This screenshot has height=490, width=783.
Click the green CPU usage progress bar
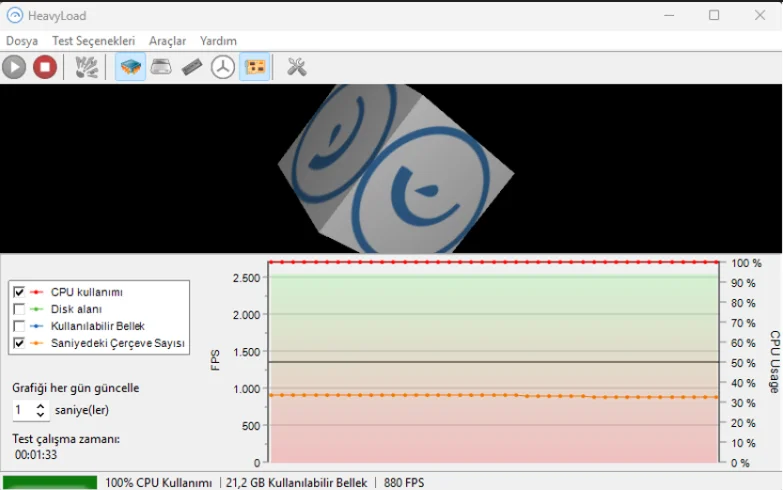(x=50, y=482)
